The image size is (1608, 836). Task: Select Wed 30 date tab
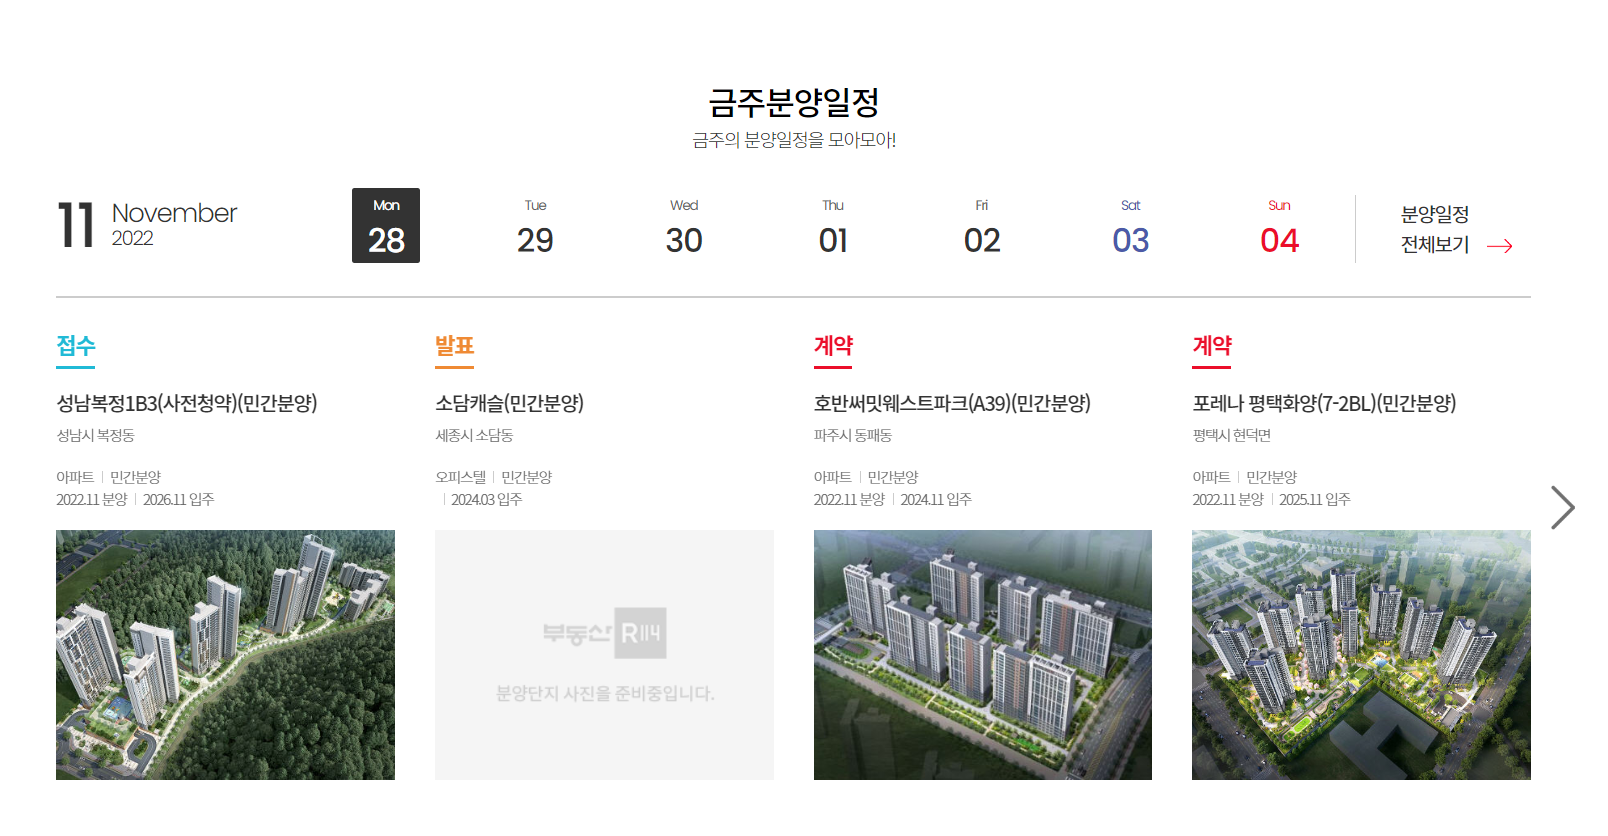[x=684, y=226]
